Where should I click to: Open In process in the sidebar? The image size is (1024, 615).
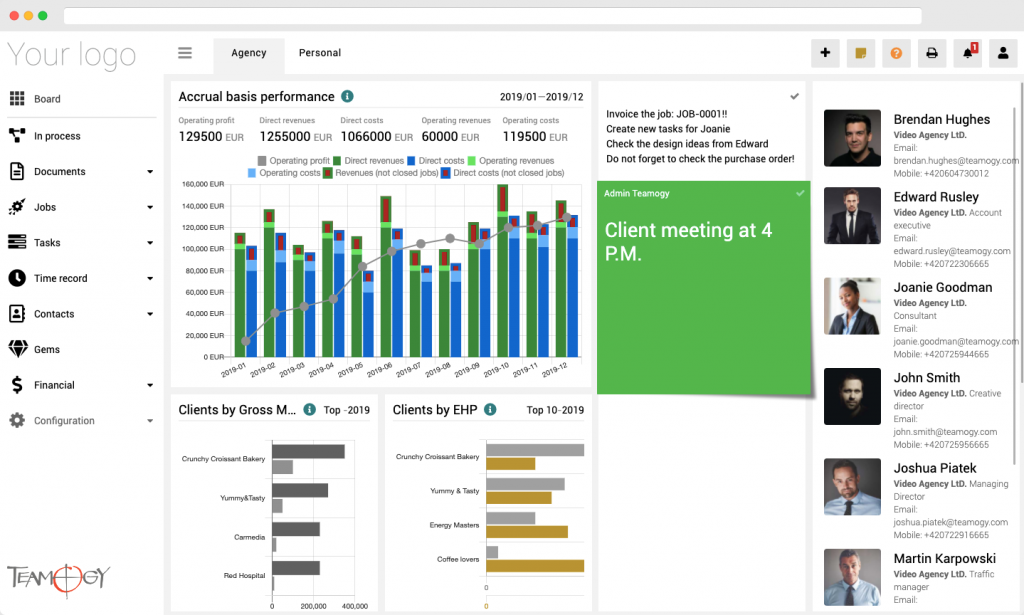coord(57,136)
